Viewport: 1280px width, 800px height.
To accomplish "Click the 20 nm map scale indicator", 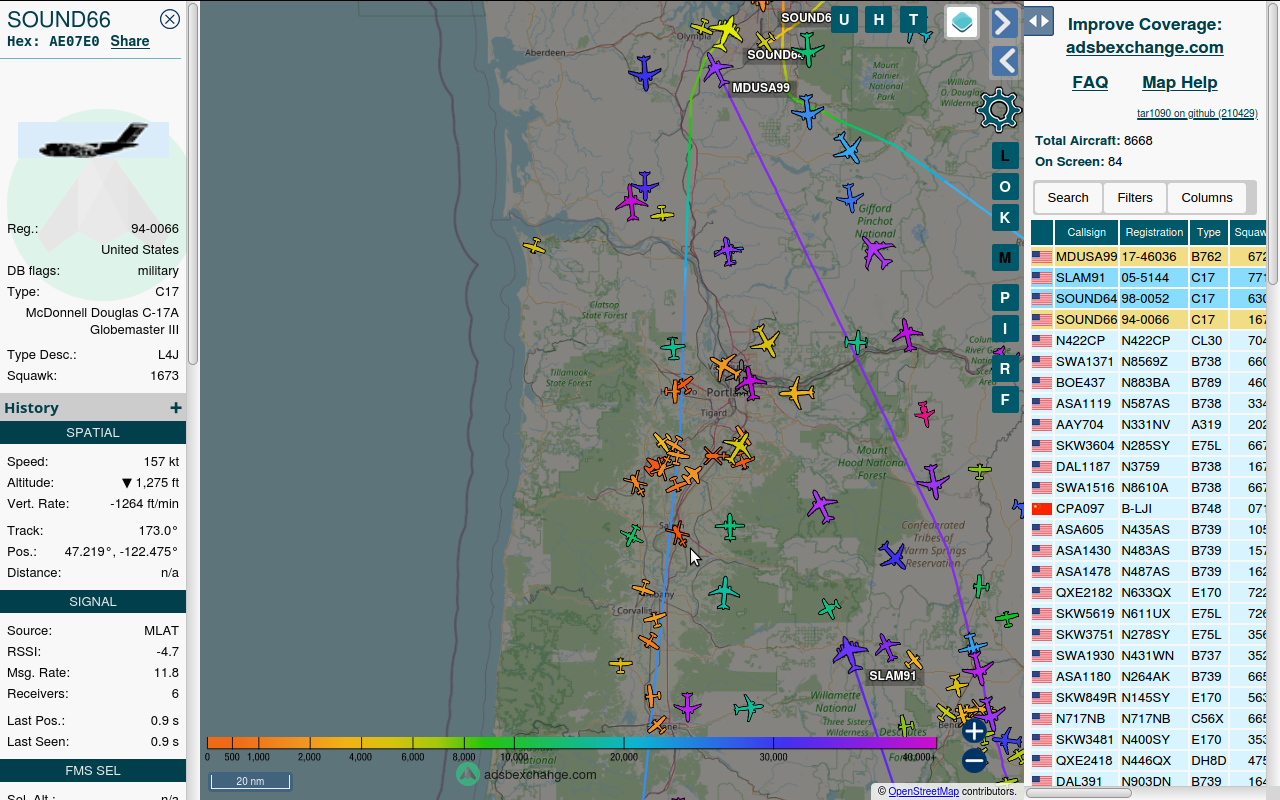I will [249, 781].
